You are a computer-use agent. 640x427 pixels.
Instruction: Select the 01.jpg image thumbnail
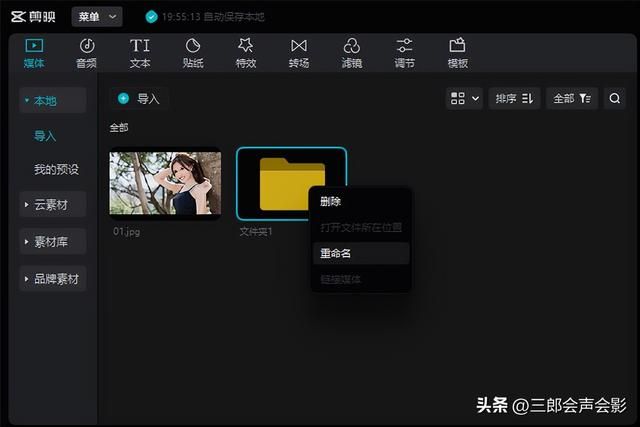165,183
